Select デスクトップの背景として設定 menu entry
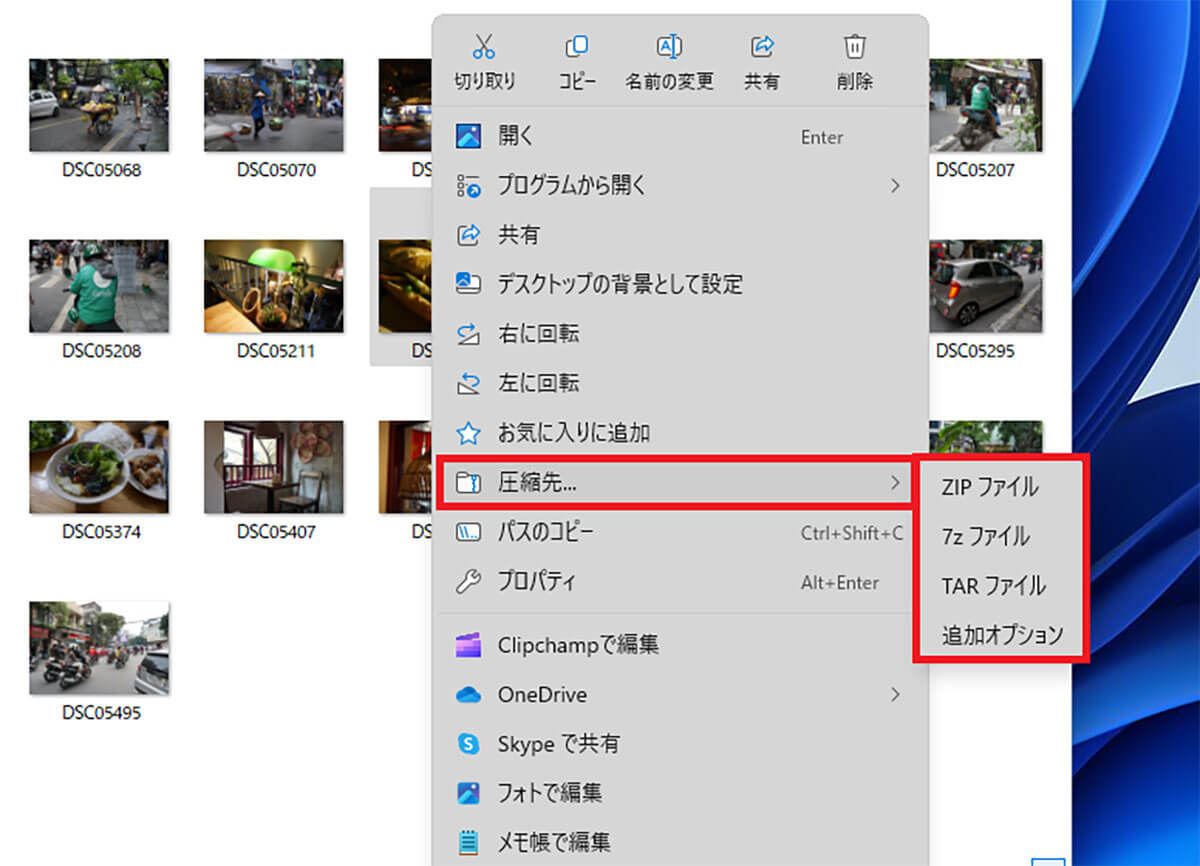1200x866 pixels. pos(620,284)
